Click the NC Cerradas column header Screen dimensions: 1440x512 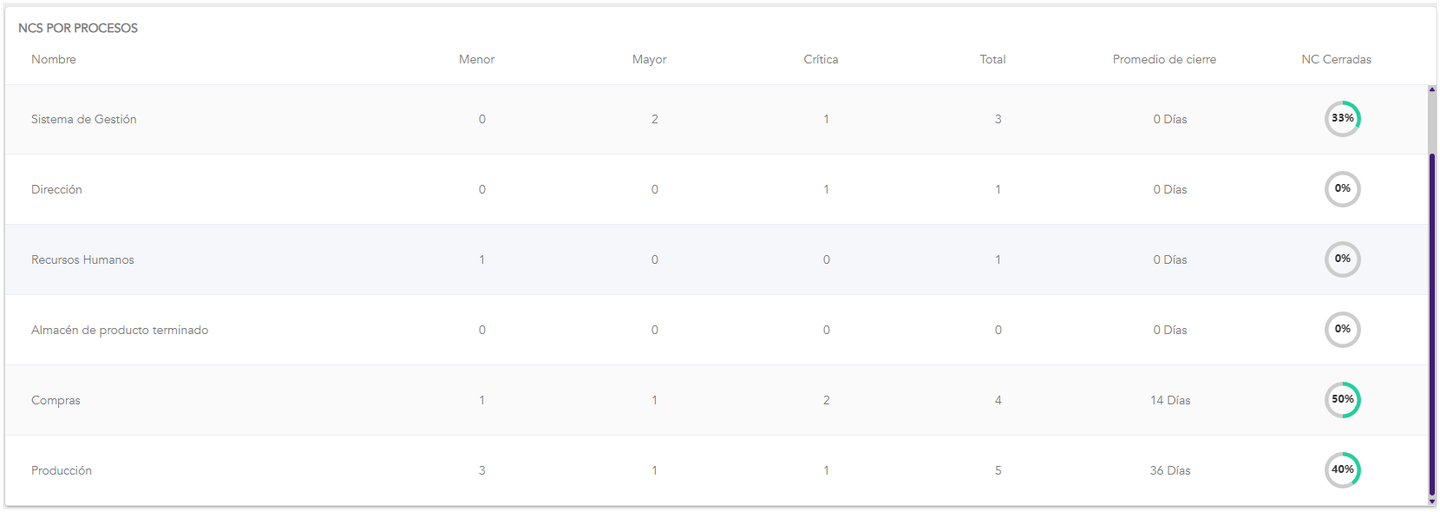point(1336,59)
